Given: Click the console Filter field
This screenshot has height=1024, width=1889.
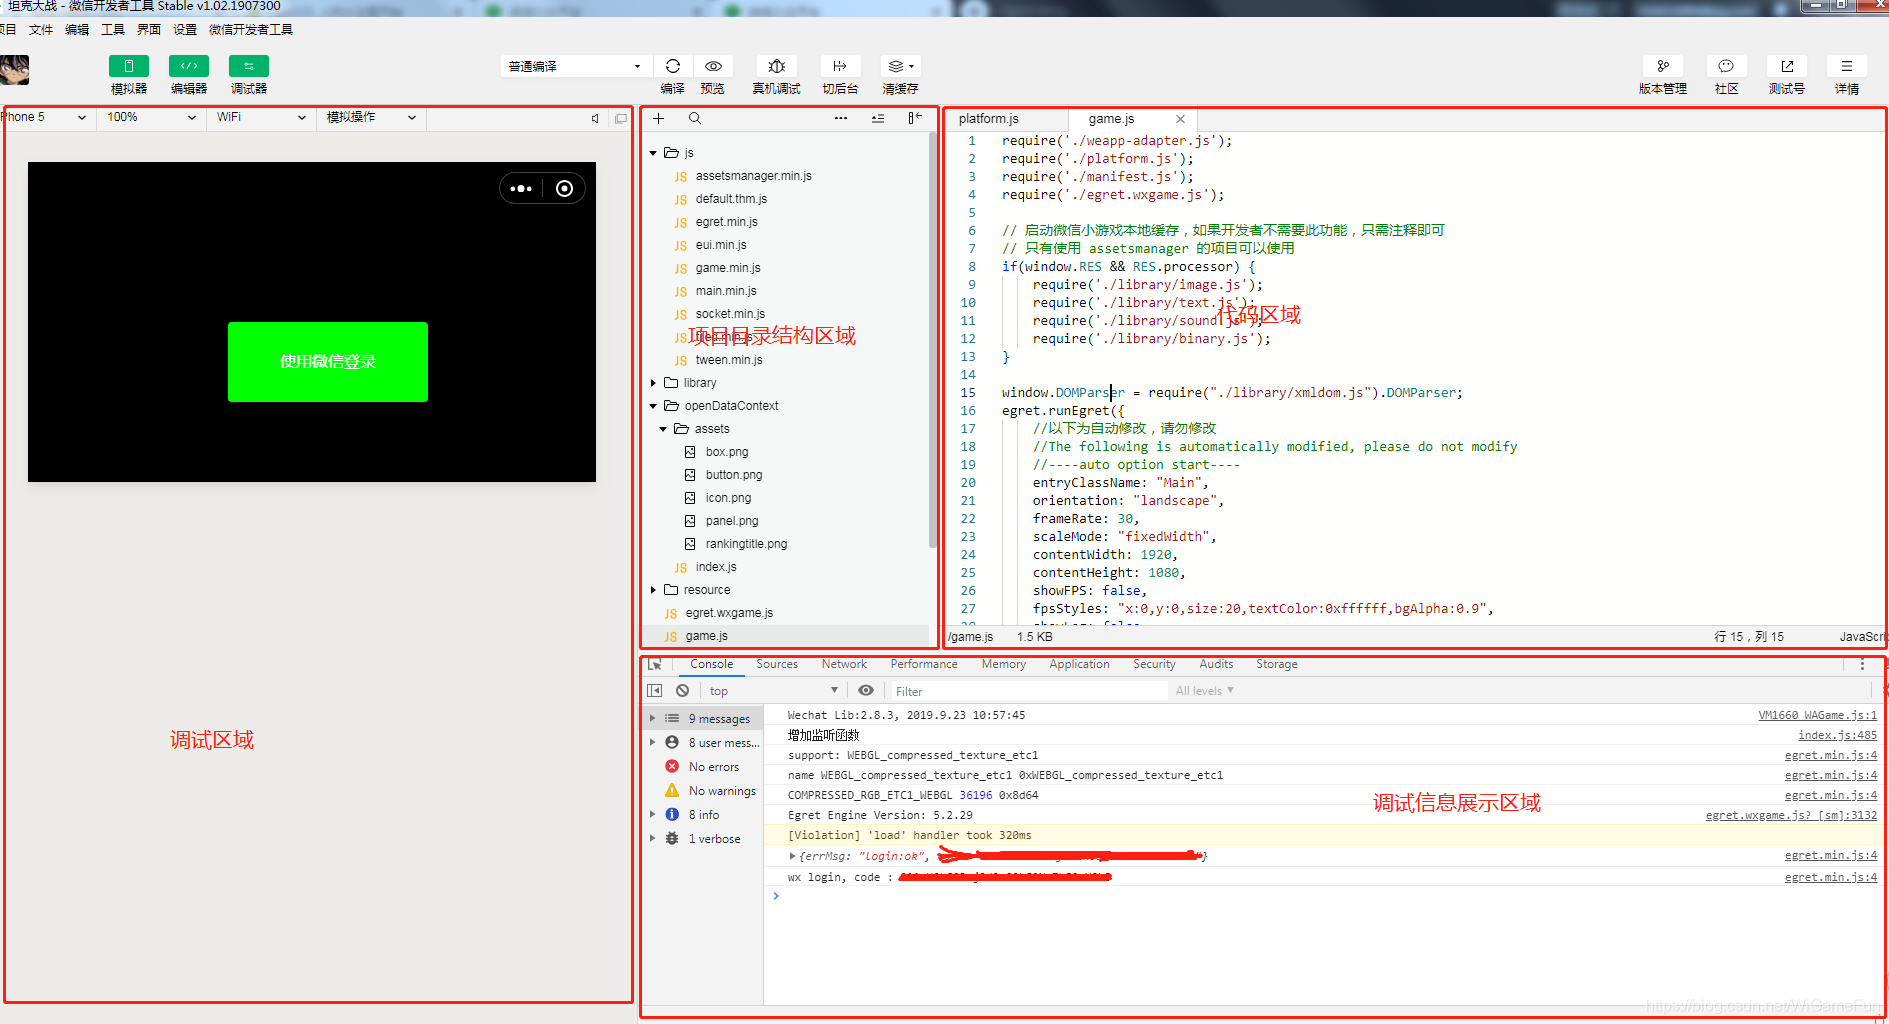Looking at the screenshot, I should (x=1028, y=691).
